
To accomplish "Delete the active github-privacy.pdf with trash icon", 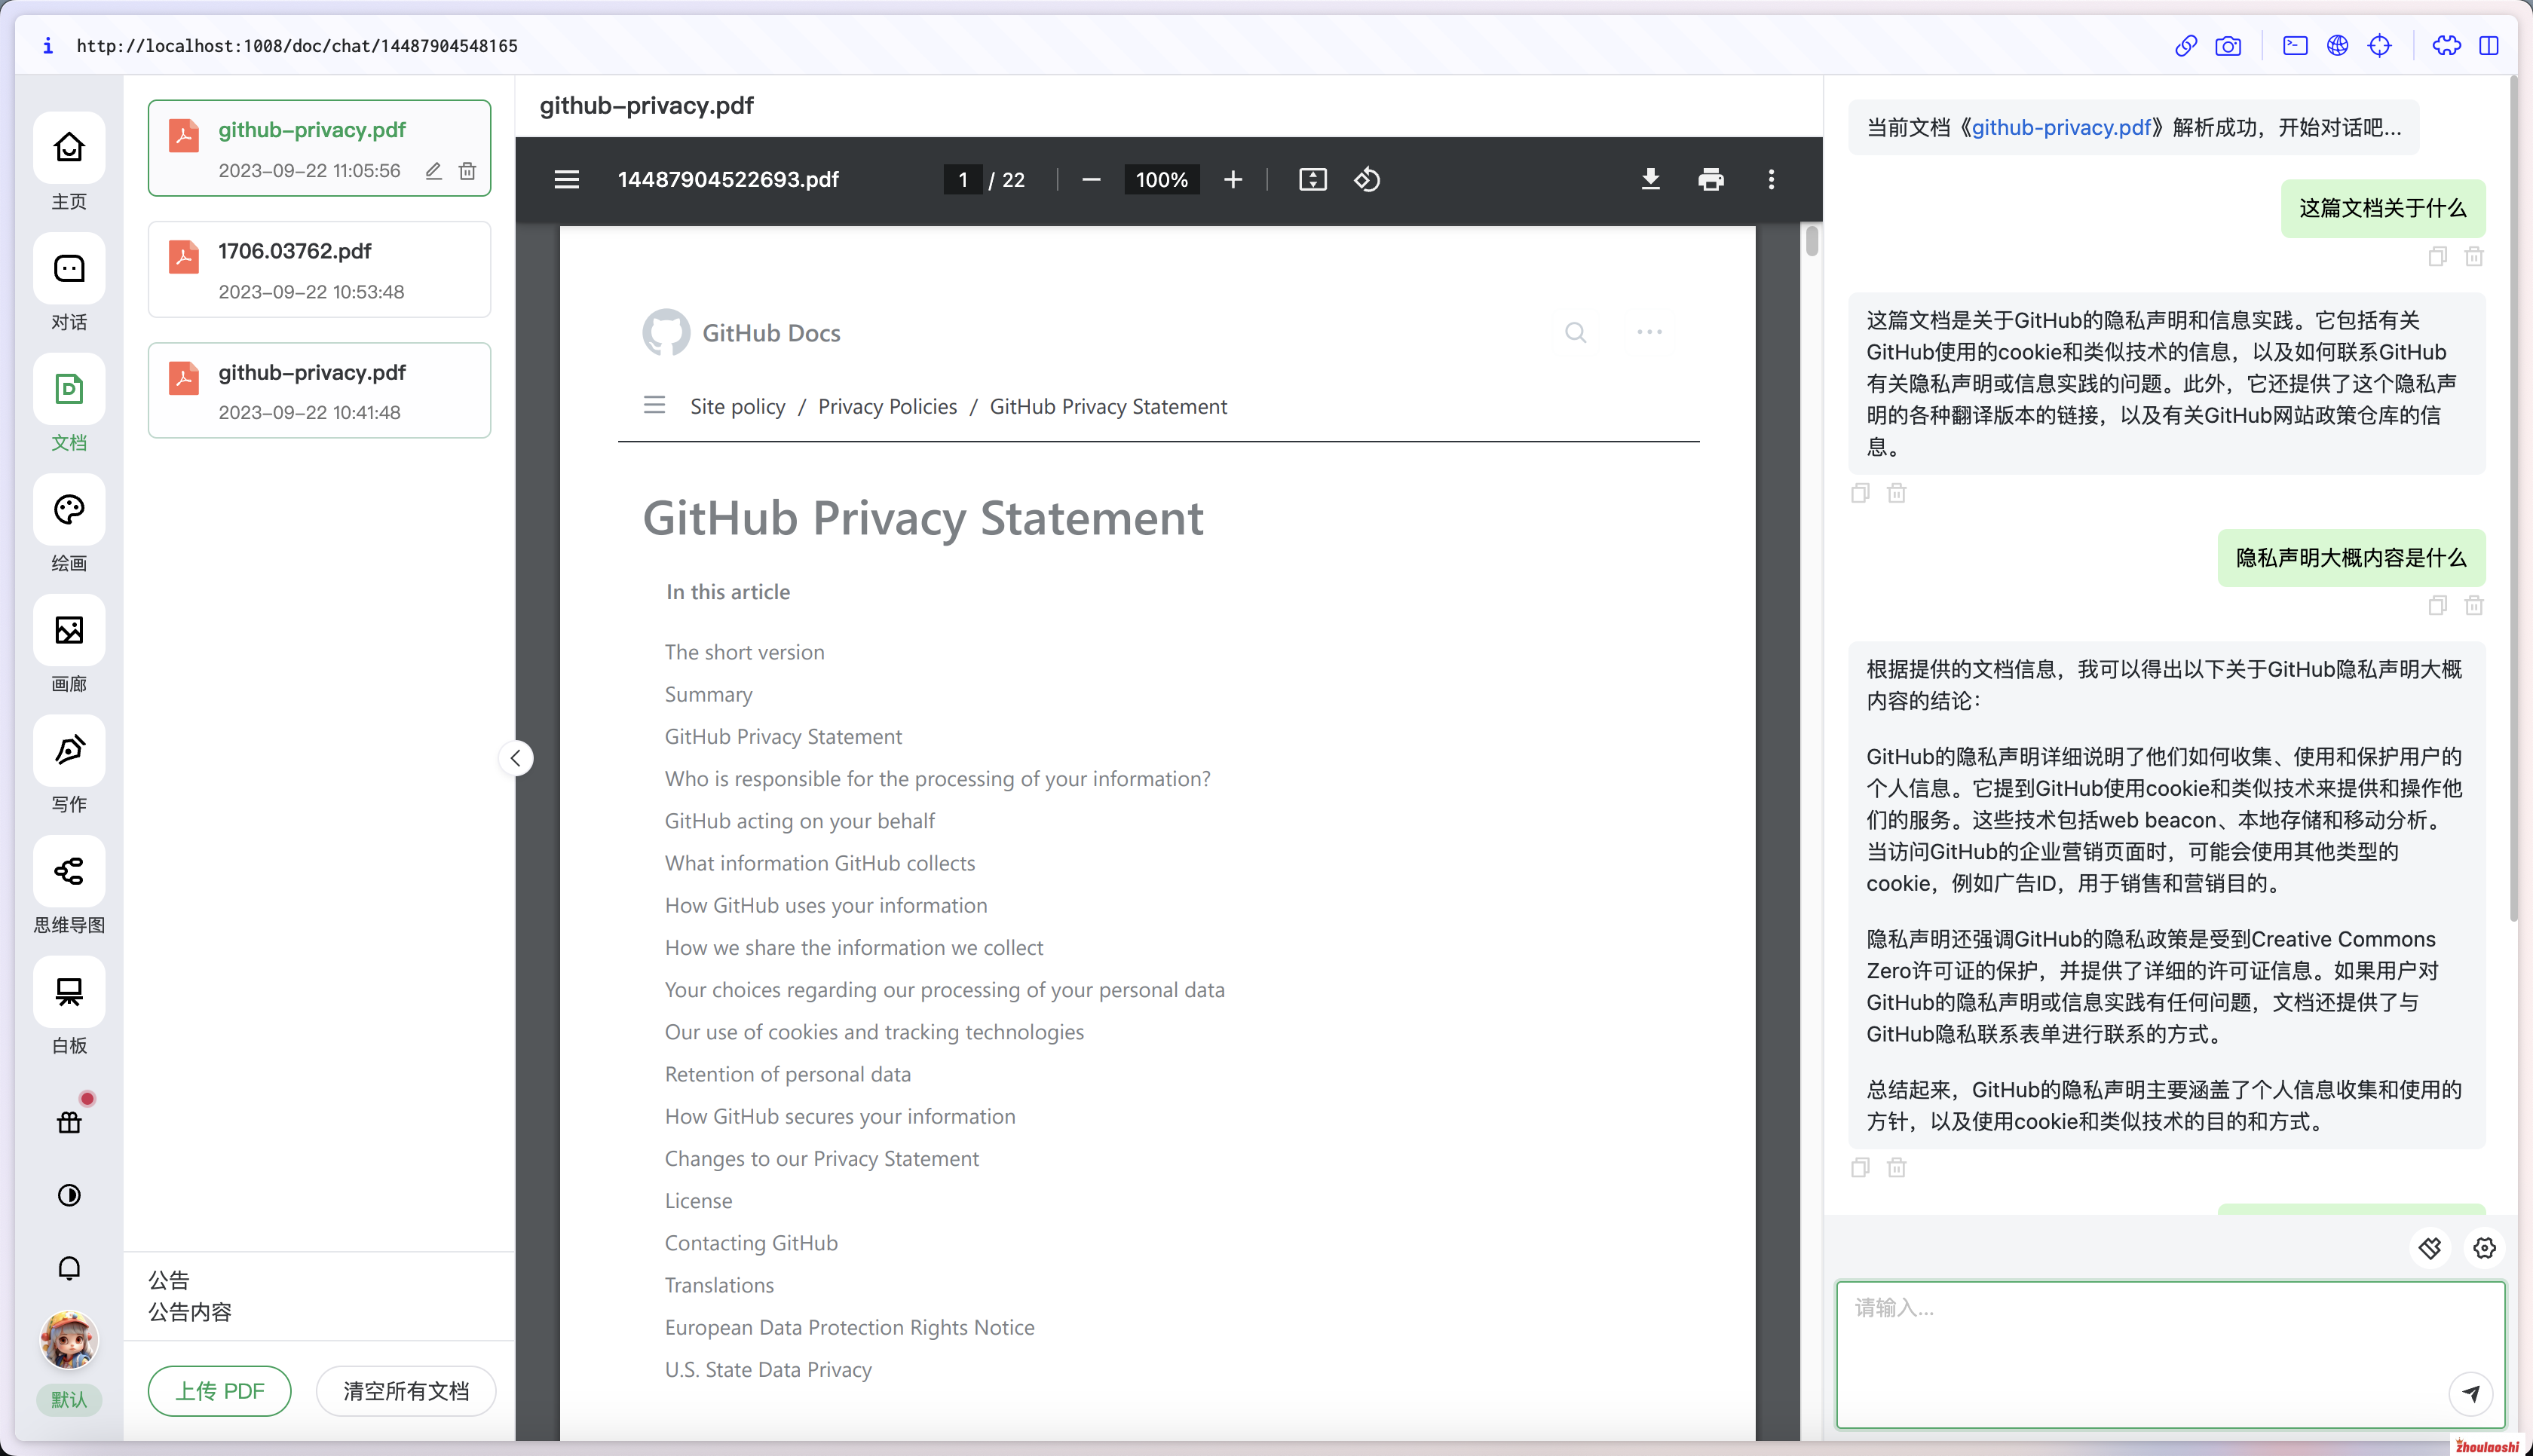I will point(467,171).
